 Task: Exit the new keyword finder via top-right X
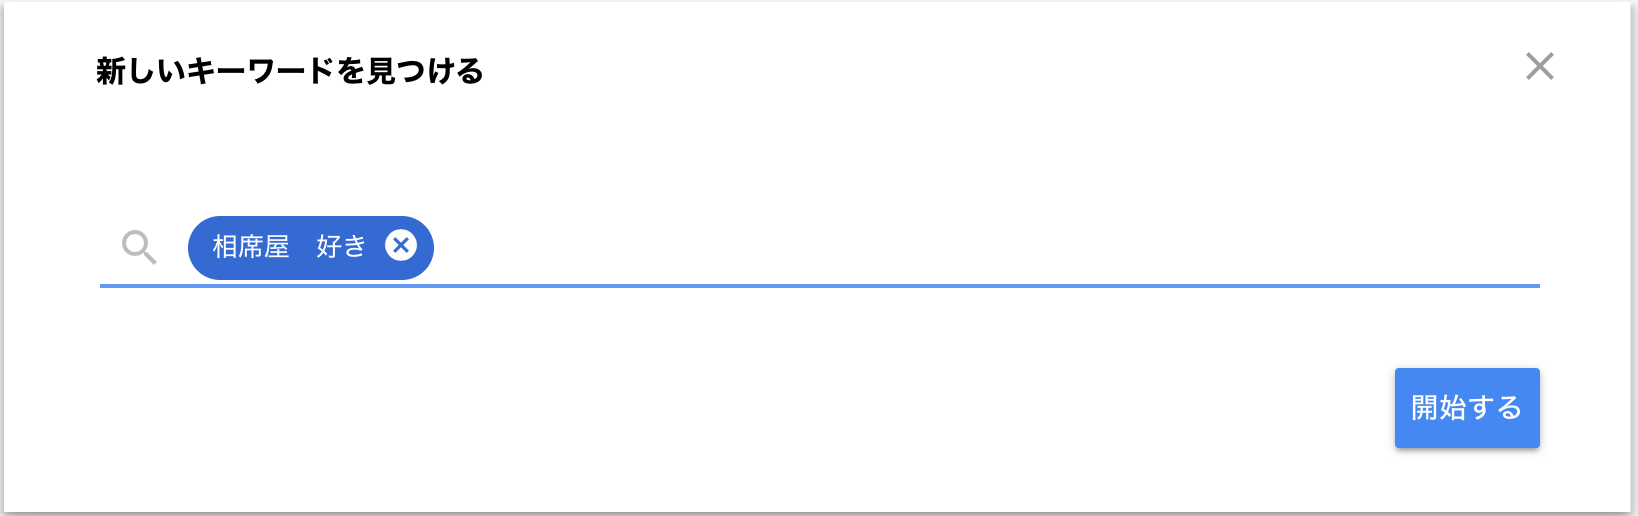point(1540,66)
